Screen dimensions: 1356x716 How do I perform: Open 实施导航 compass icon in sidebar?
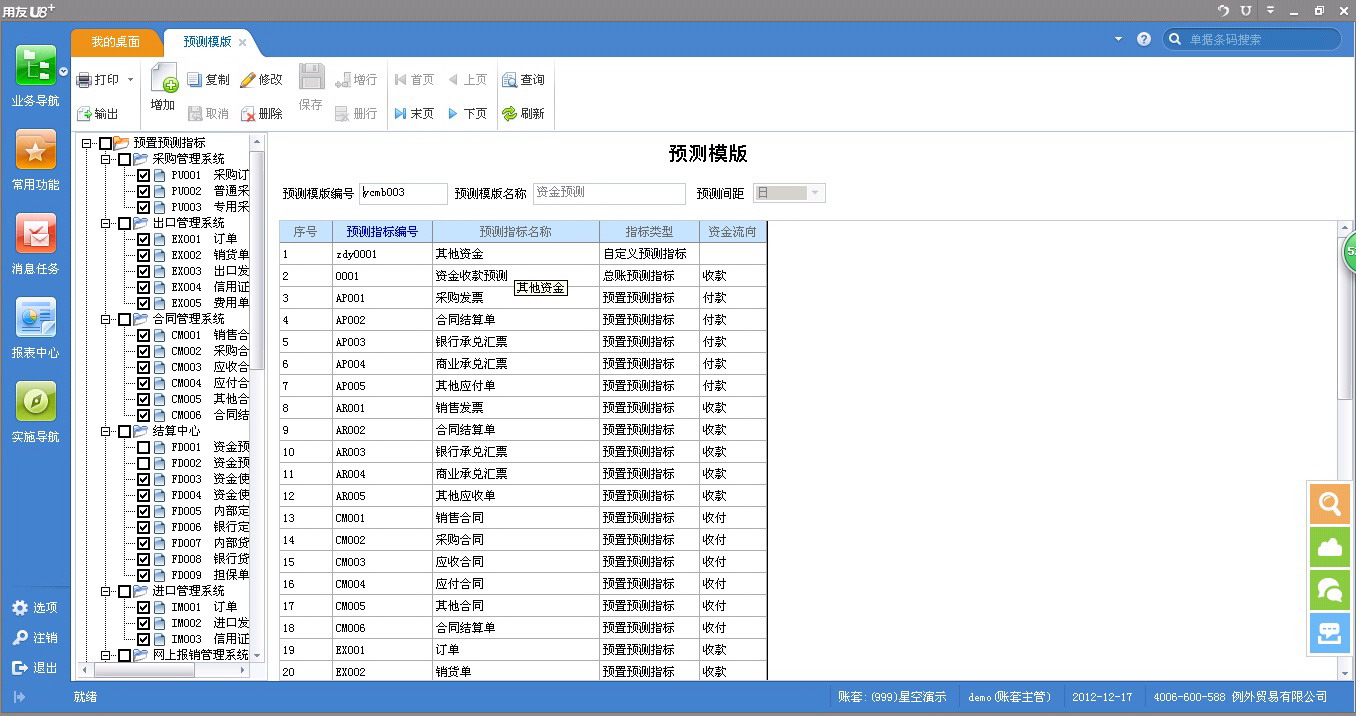[x=35, y=402]
